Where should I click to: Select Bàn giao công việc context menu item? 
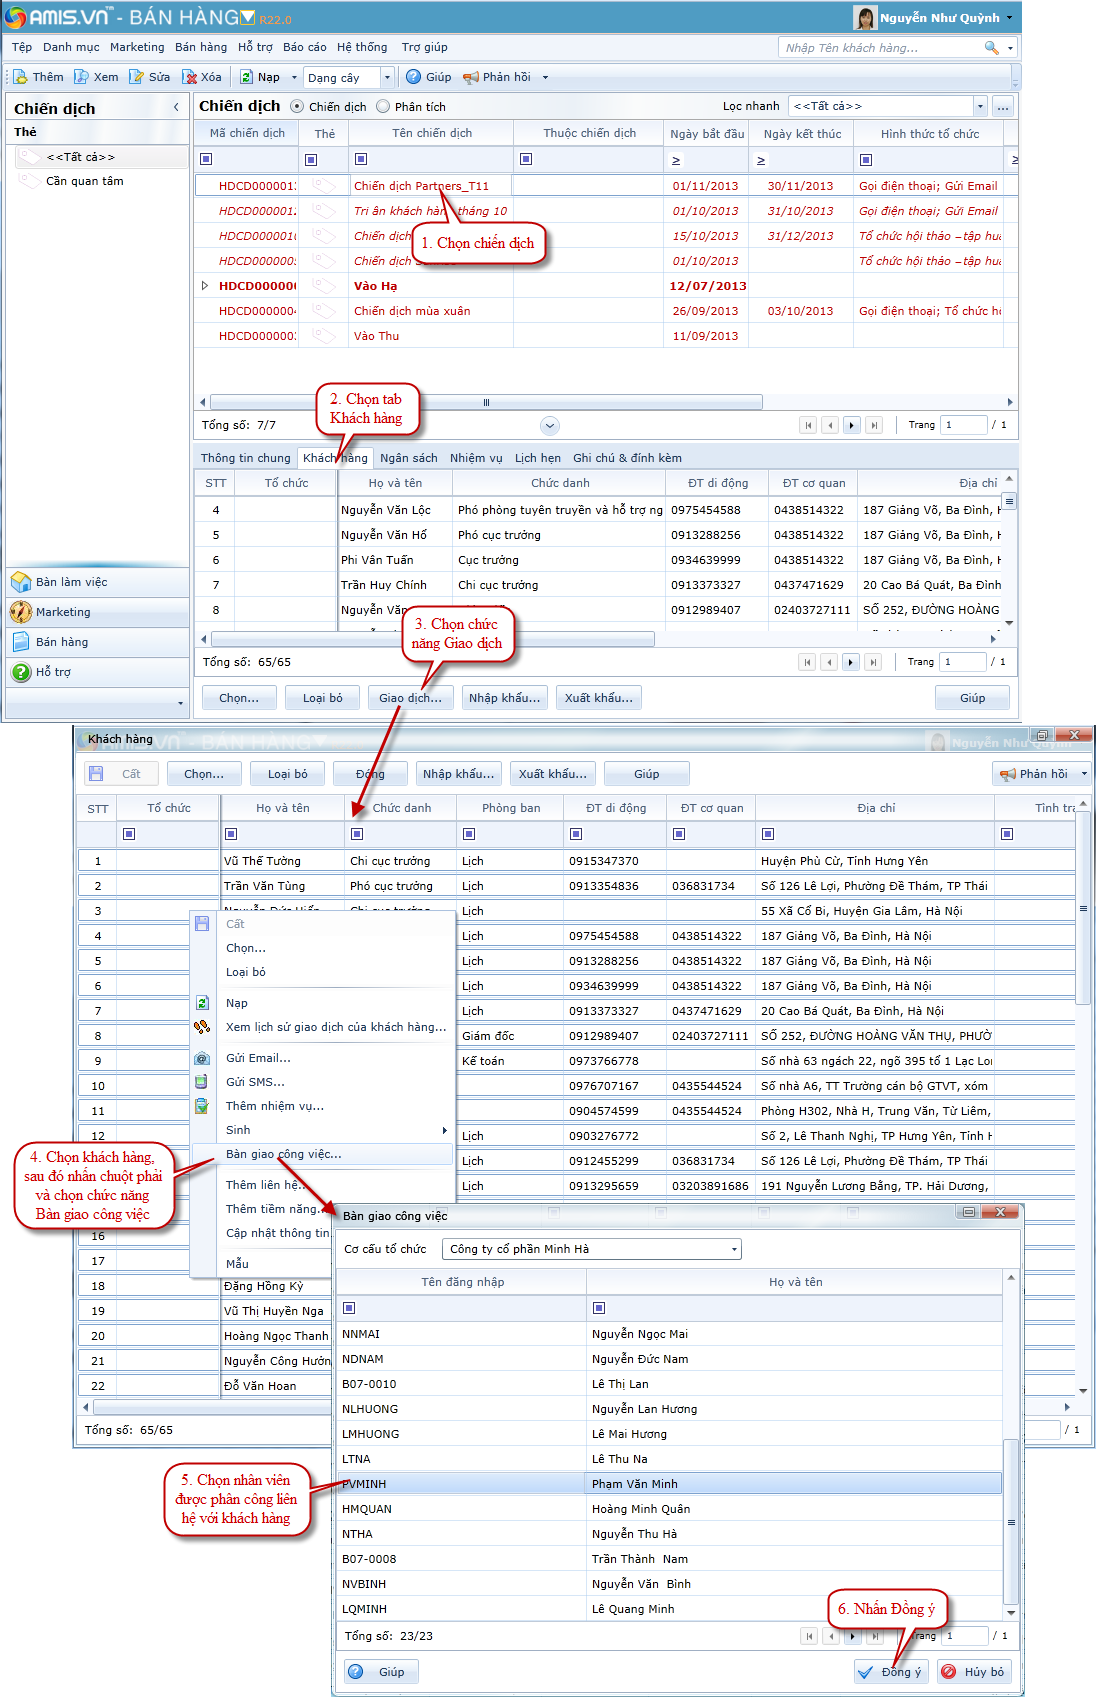click(284, 1154)
